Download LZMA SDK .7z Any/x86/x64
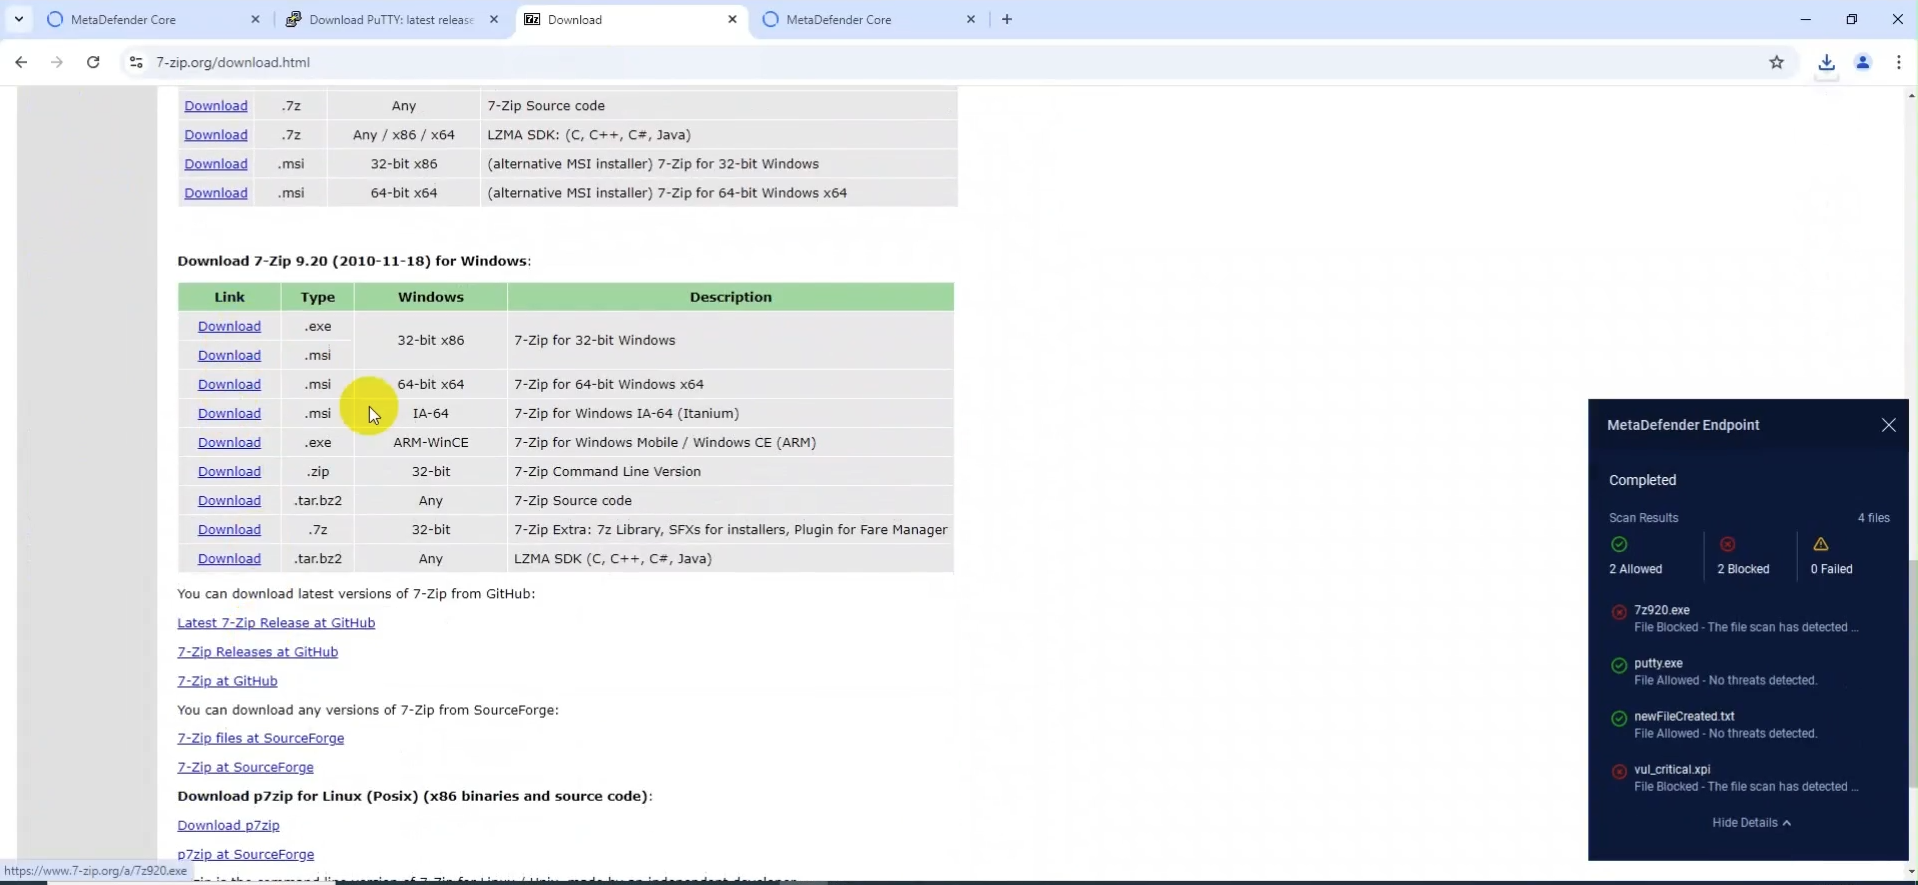Viewport: 1918px width, 885px height. [x=215, y=135]
